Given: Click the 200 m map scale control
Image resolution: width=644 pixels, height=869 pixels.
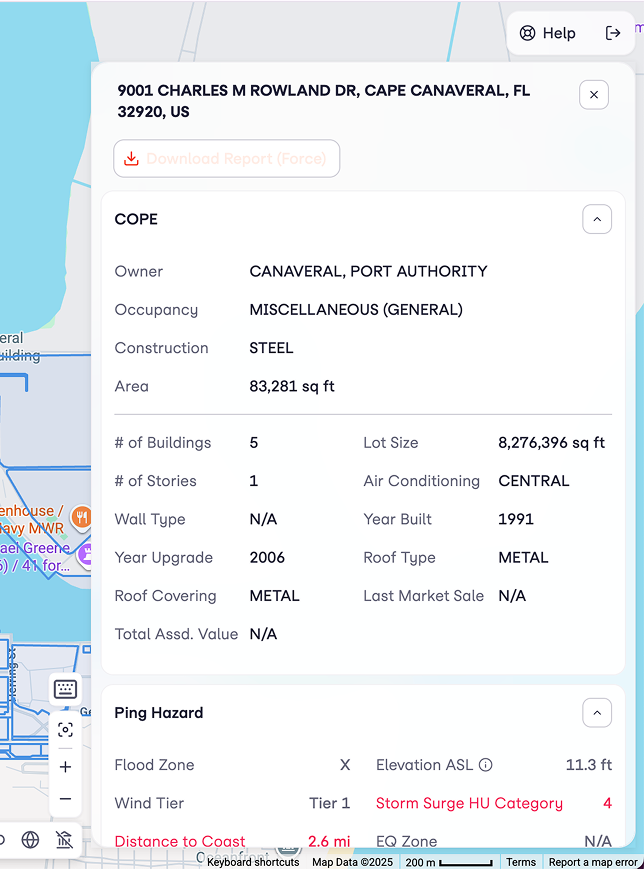Looking at the screenshot, I should (x=448, y=862).
